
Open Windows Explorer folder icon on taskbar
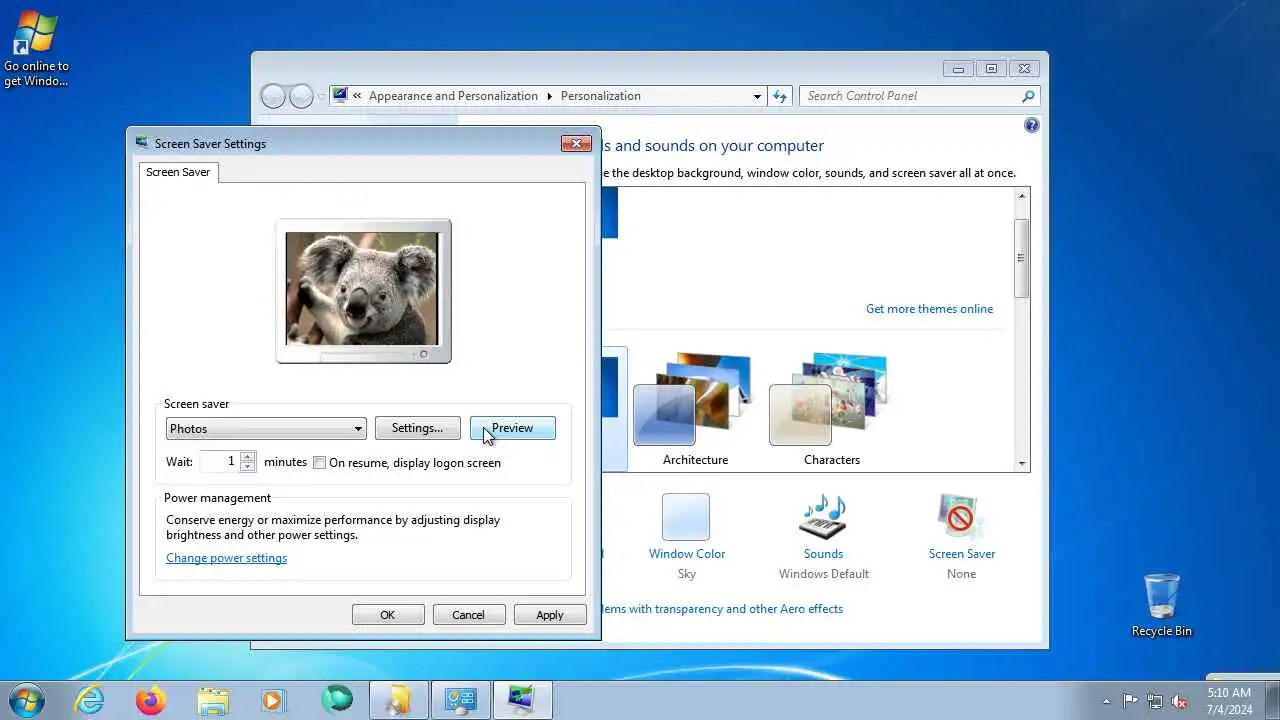pos(213,700)
